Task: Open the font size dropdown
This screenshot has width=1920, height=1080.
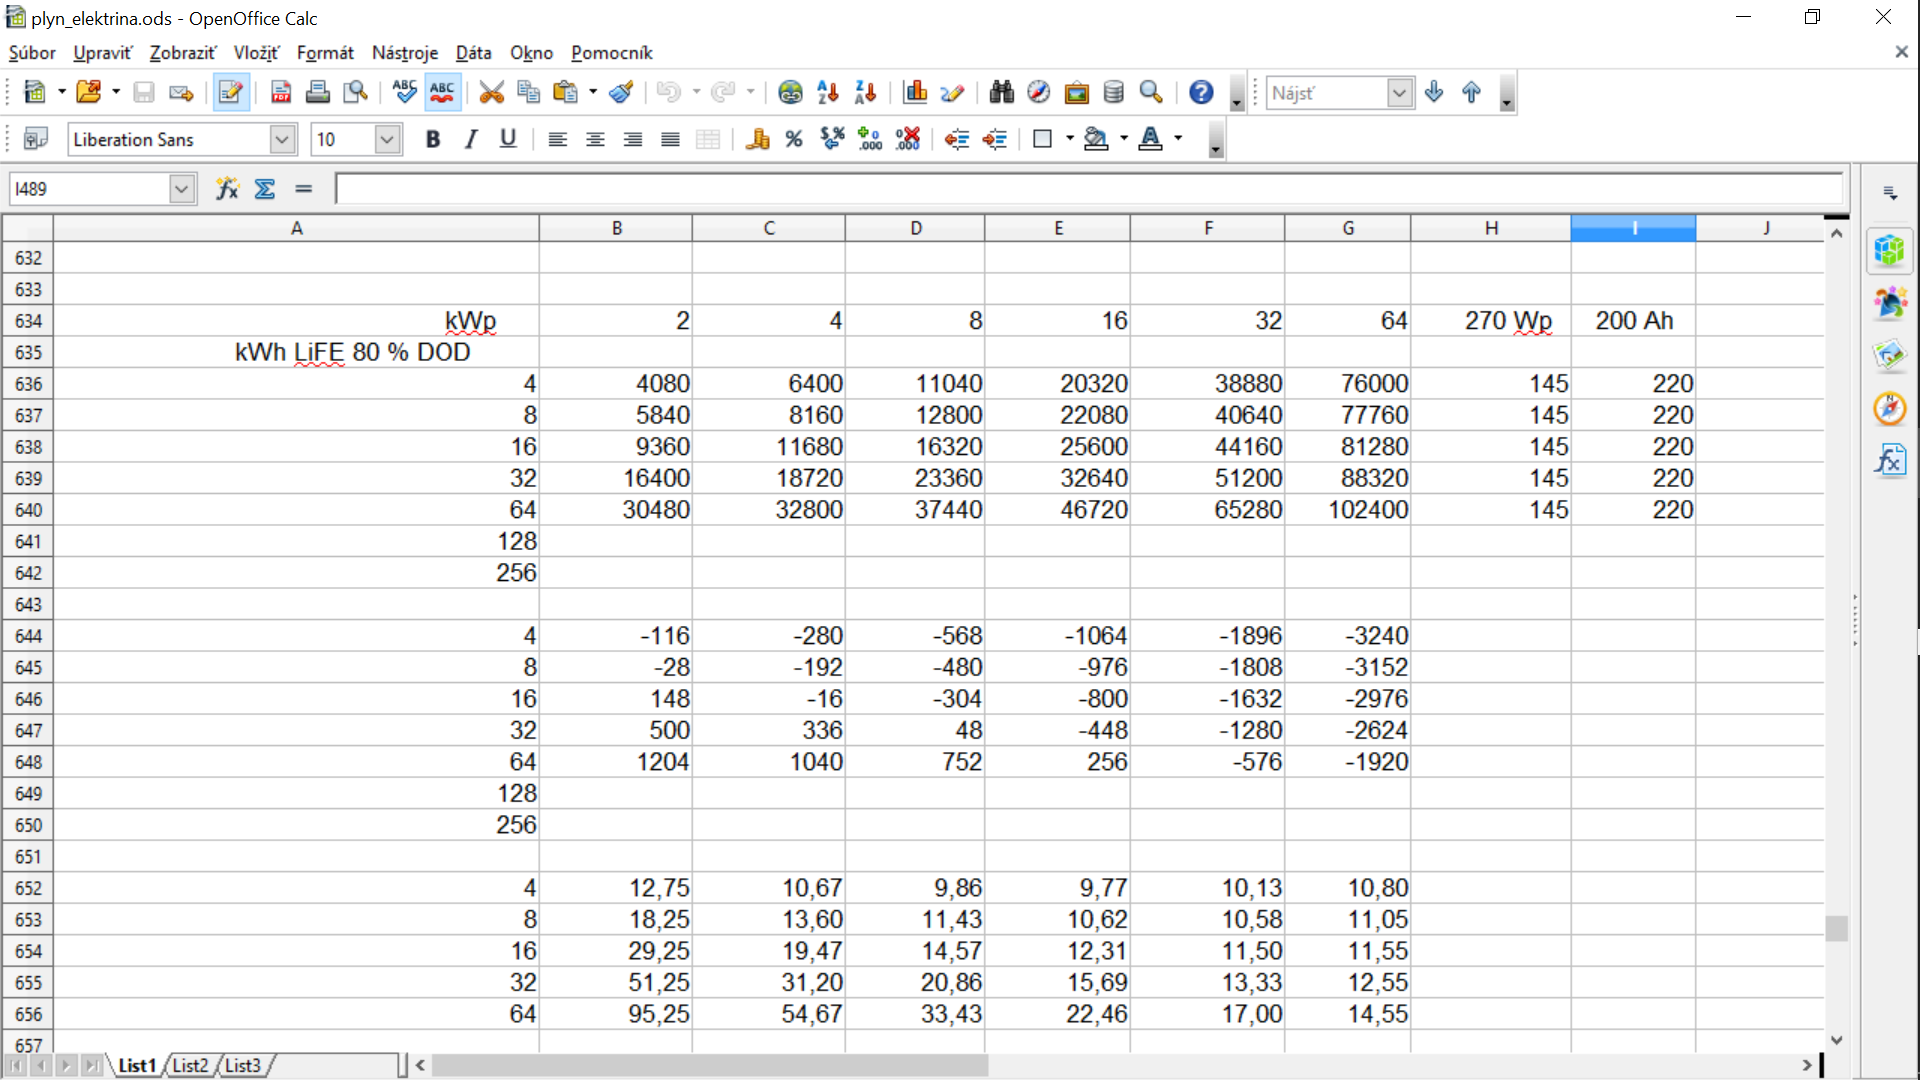Action: [387, 140]
